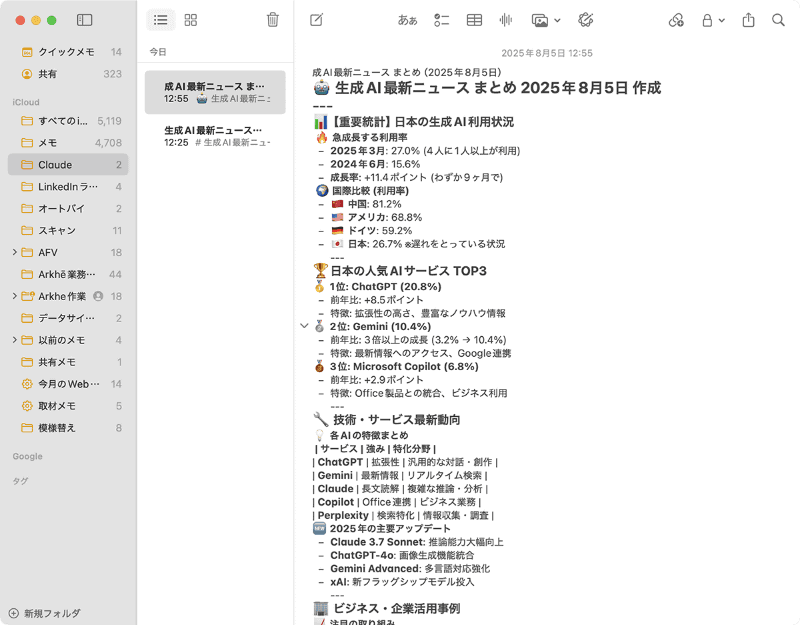Image resolution: width=800 pixels, height=625 pixels.
Task: Open the LinkedIn folder
Action: pos(68,187)
